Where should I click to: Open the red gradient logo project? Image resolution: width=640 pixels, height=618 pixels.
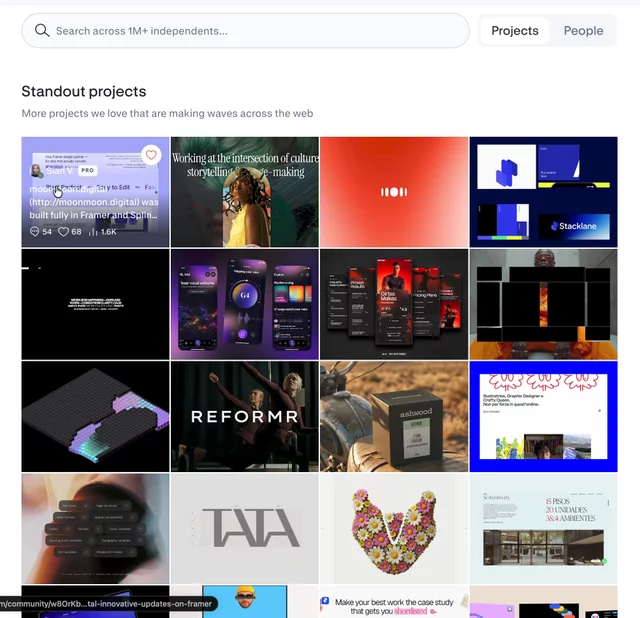394,192
